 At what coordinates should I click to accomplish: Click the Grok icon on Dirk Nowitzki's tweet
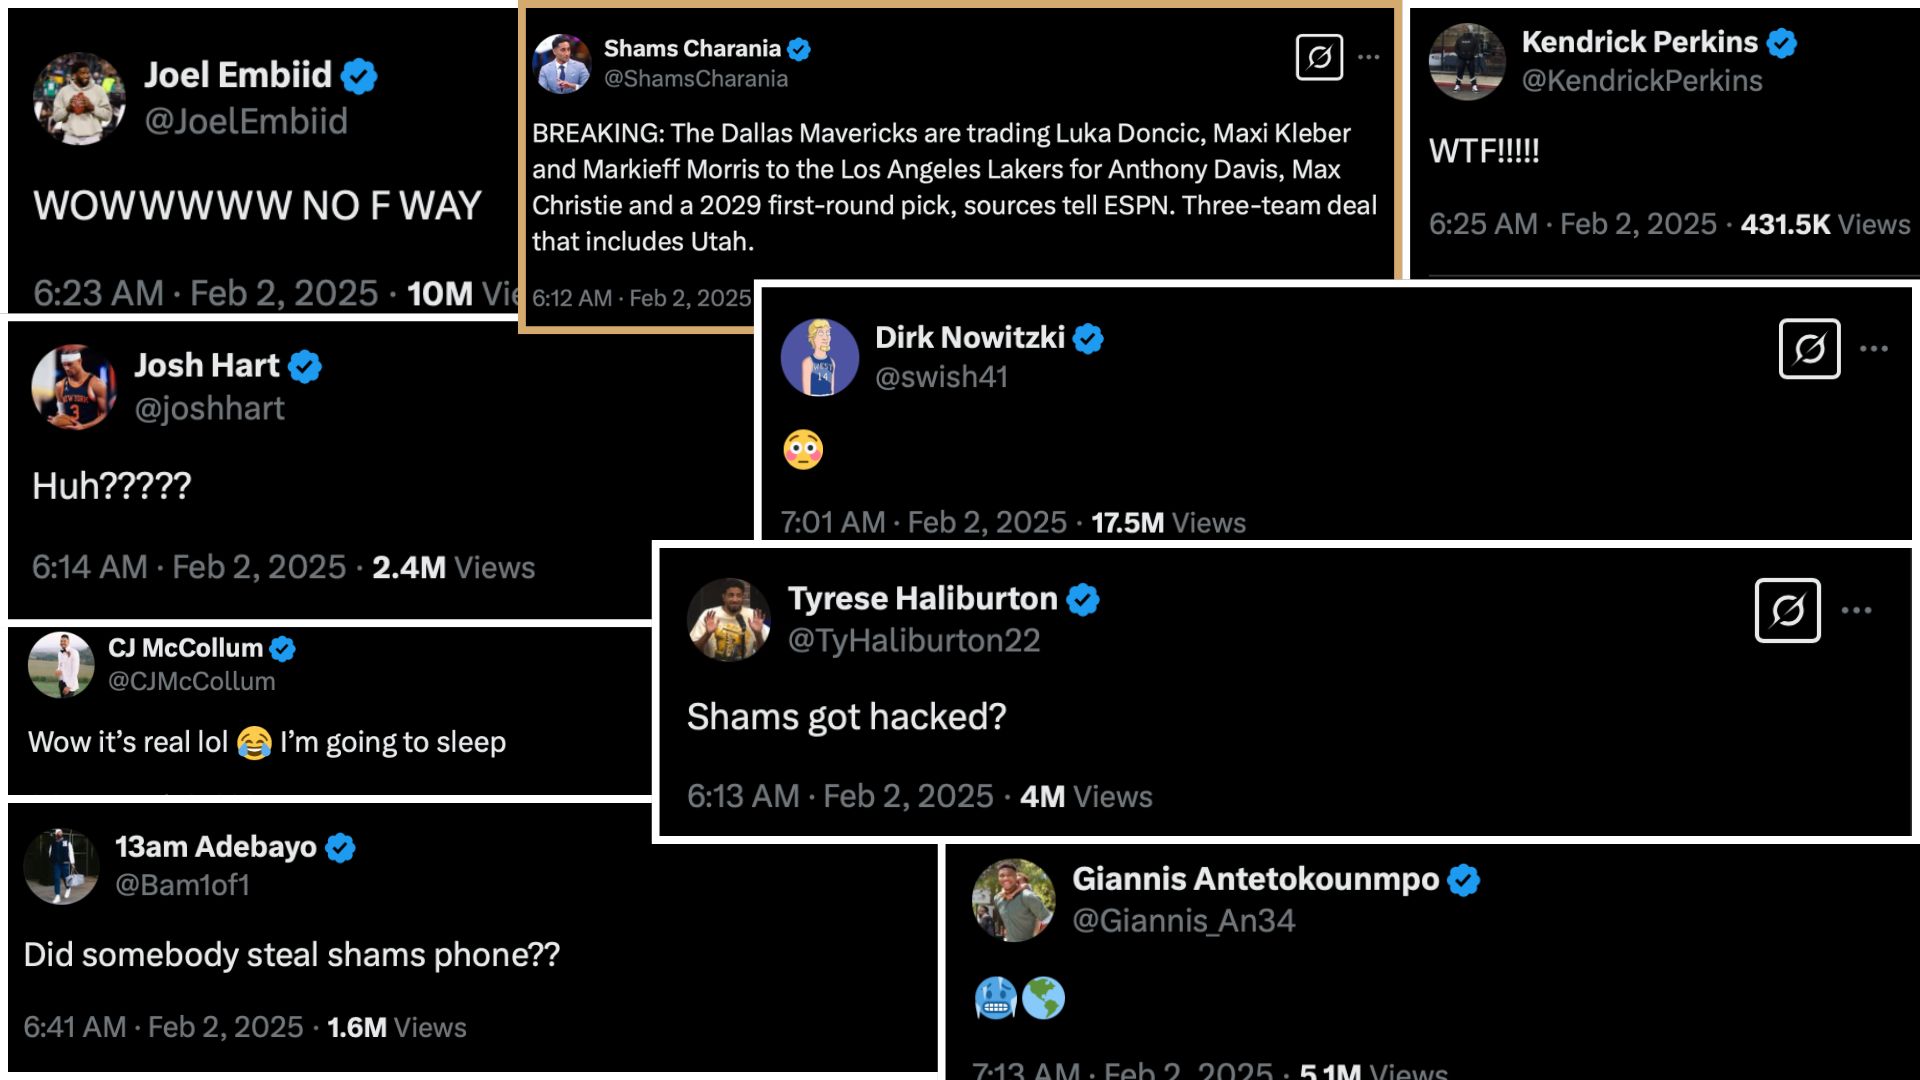coord(1809,349)
